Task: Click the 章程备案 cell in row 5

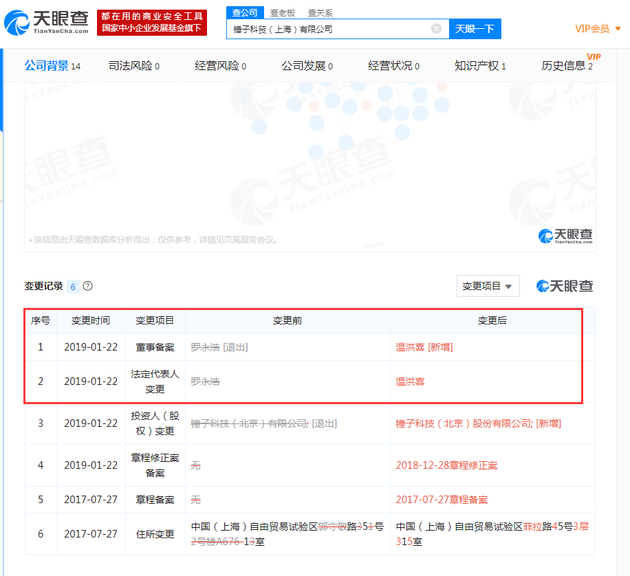Action: point(155,499)
